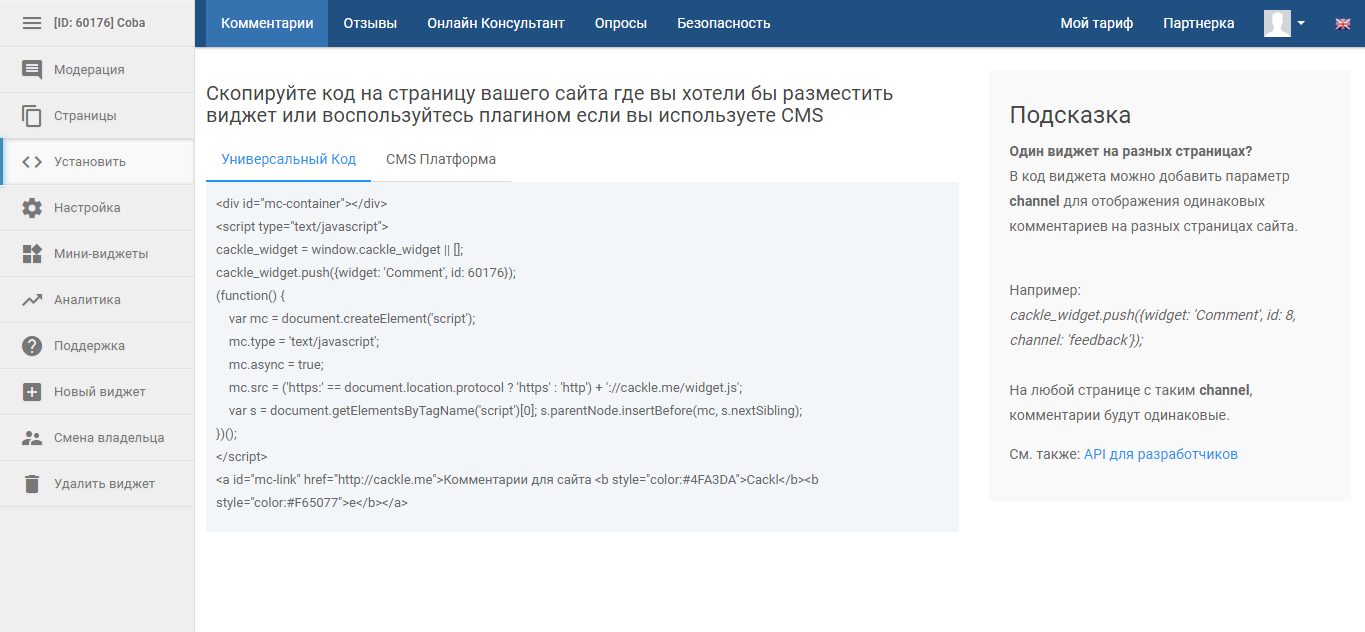Open the Мой тариф page

click(1096, 23)
